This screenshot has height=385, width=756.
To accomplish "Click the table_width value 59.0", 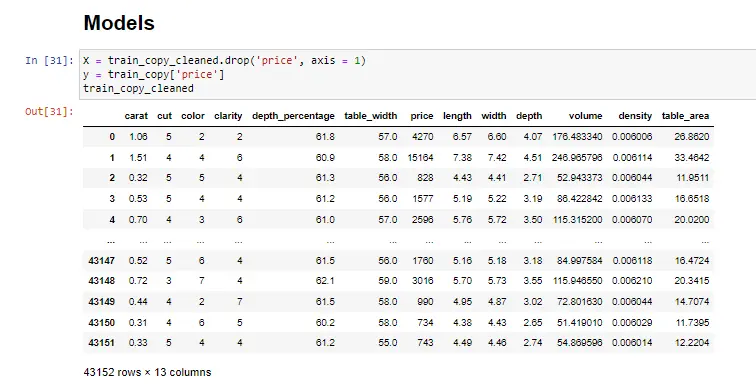I will [x=388, y=280].
